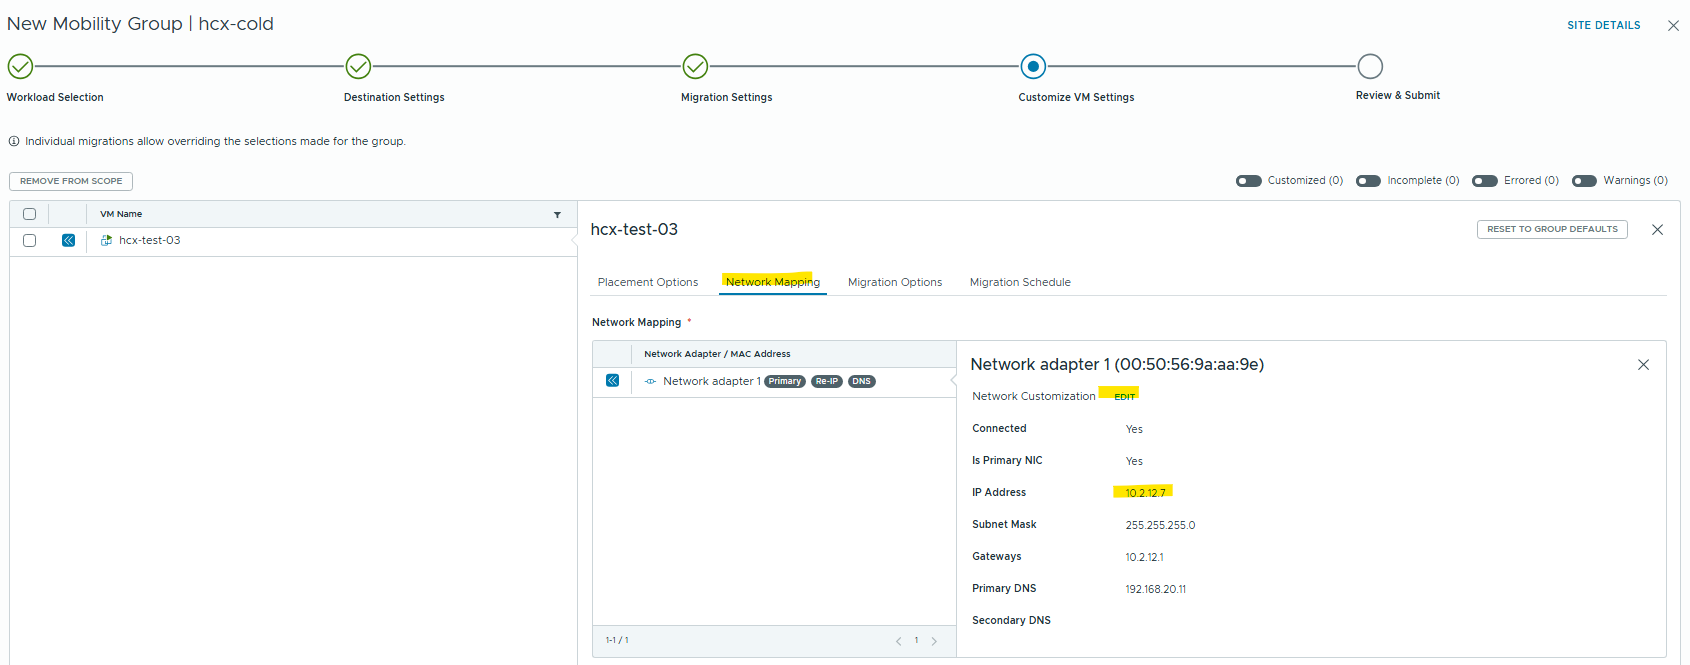
Task: Open the Review & Submit step circle
Action: click(1370, 66)
